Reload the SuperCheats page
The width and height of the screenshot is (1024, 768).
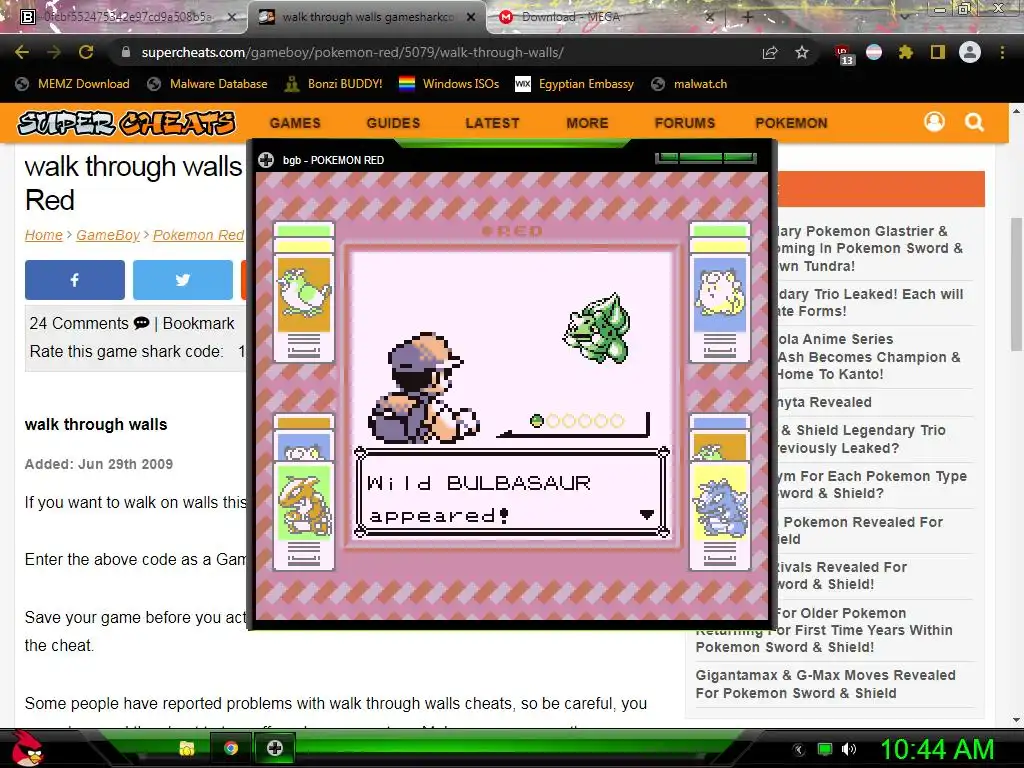click(x=86, y=52)
